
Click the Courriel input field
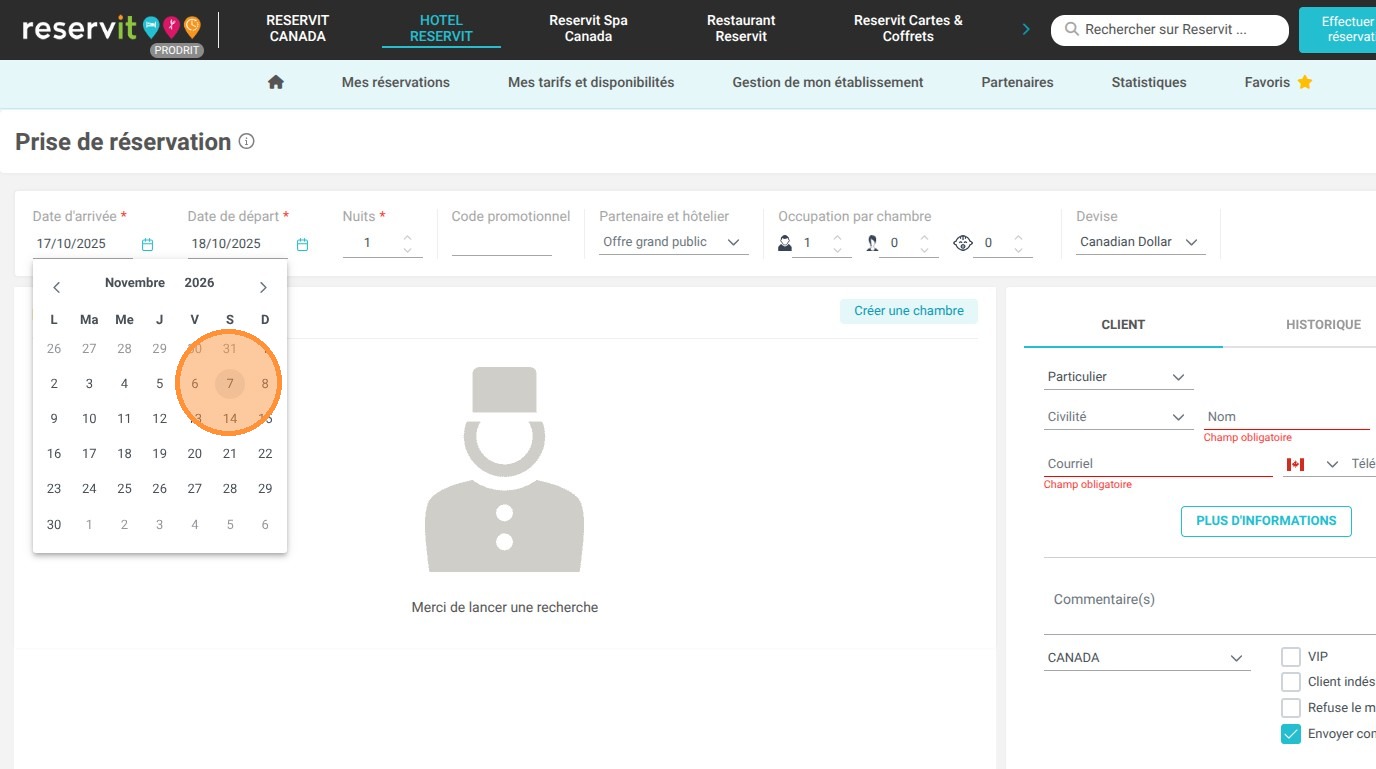click(1158, 464)
